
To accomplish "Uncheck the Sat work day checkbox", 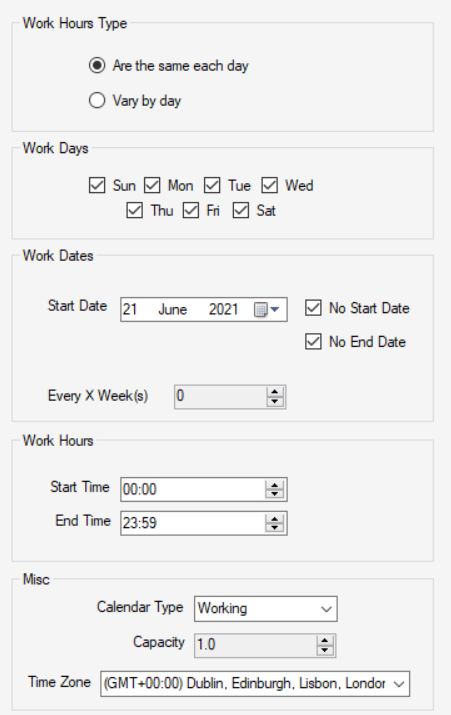I will [240, 211].
